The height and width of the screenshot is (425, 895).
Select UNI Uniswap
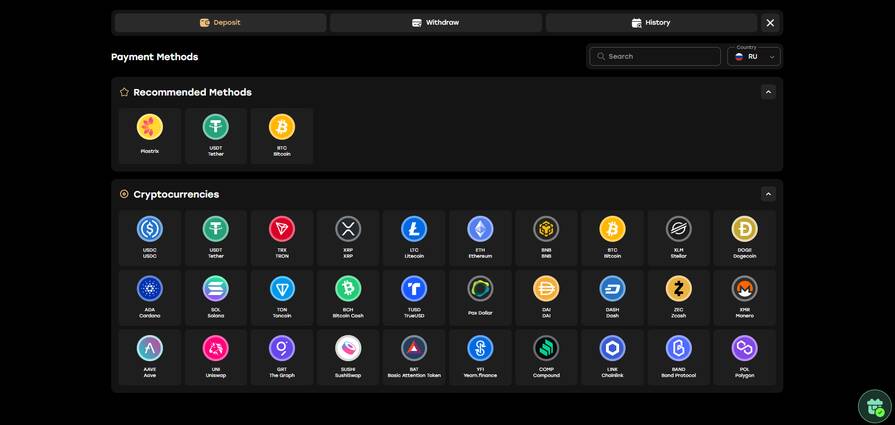pos(216,357)
